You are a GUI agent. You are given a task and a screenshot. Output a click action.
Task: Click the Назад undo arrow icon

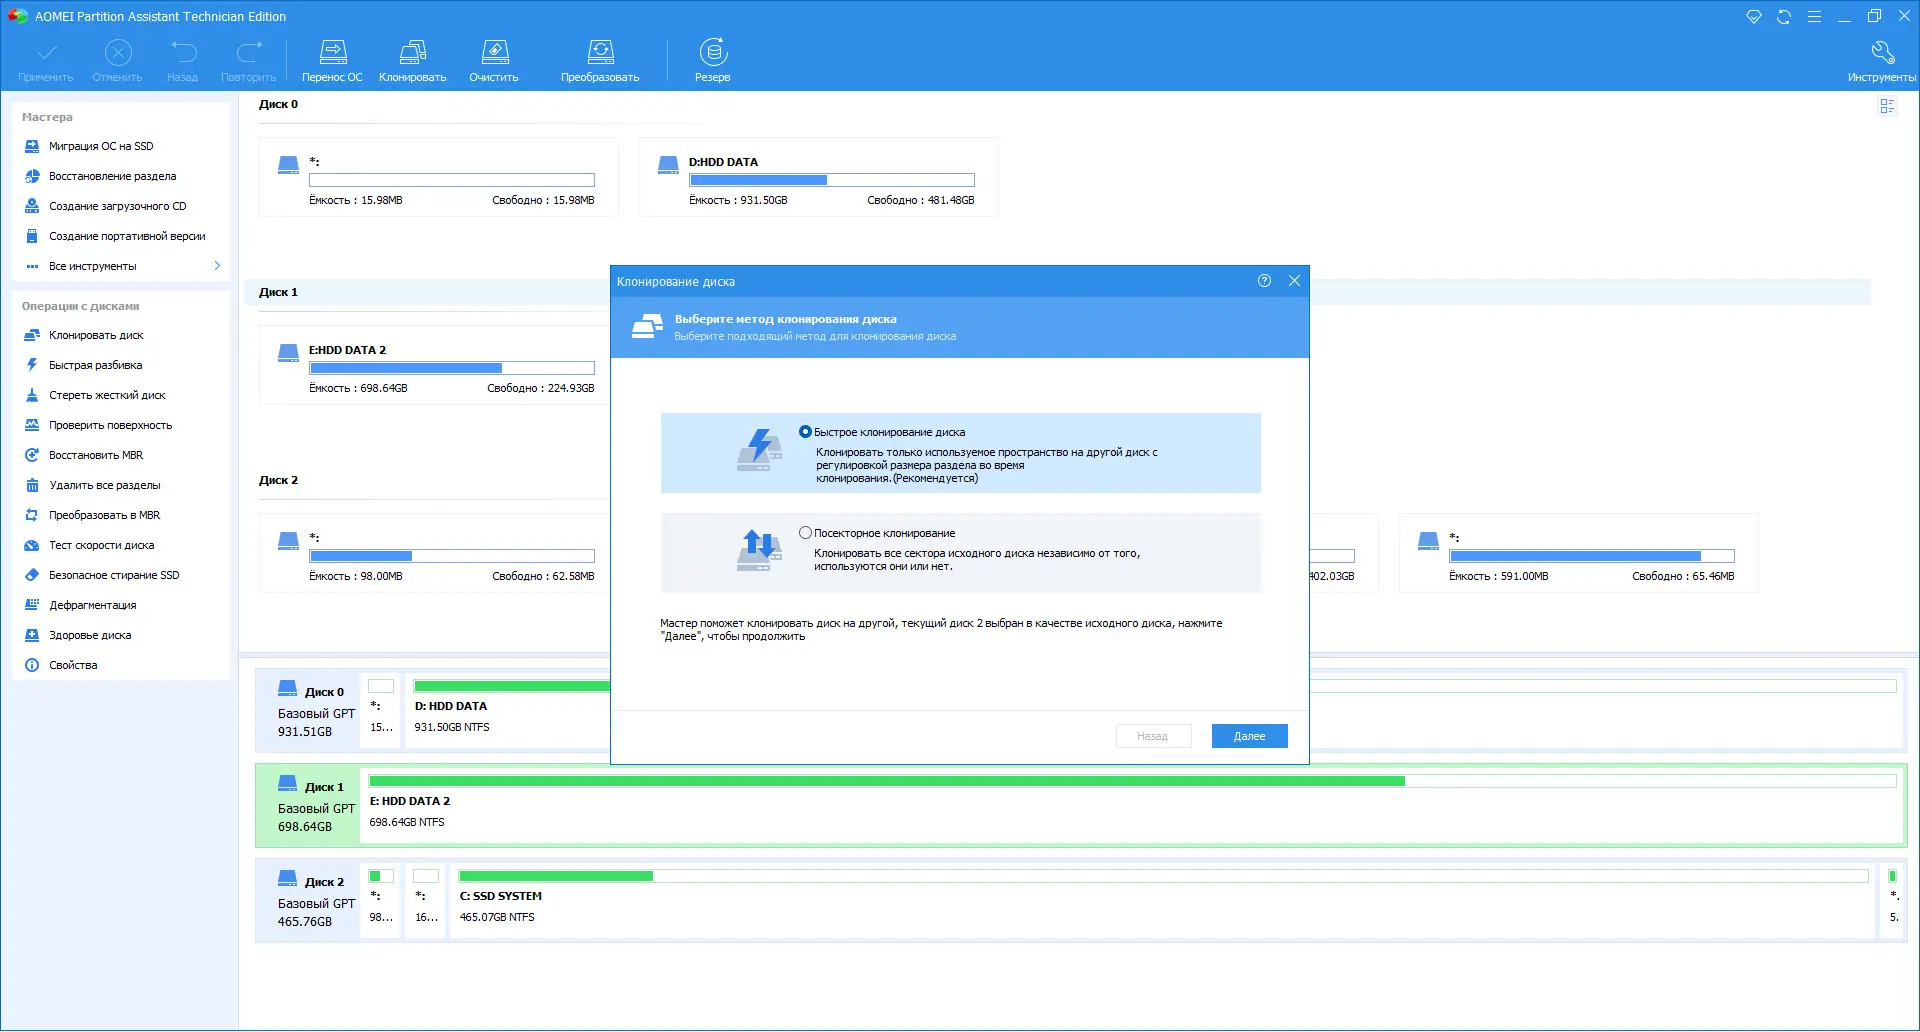183,61
